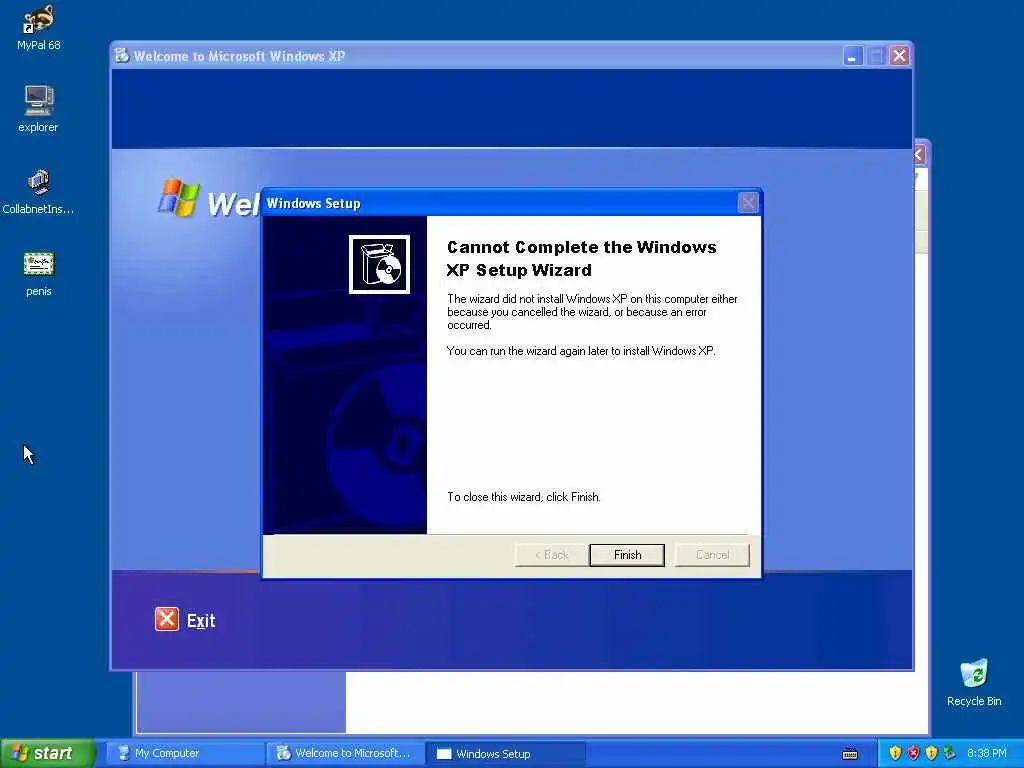Viewport: 1024px width, 768px height.
Task: Click the 'To close this wizard, click Finish.' text
Action: [x=523, y=497]
